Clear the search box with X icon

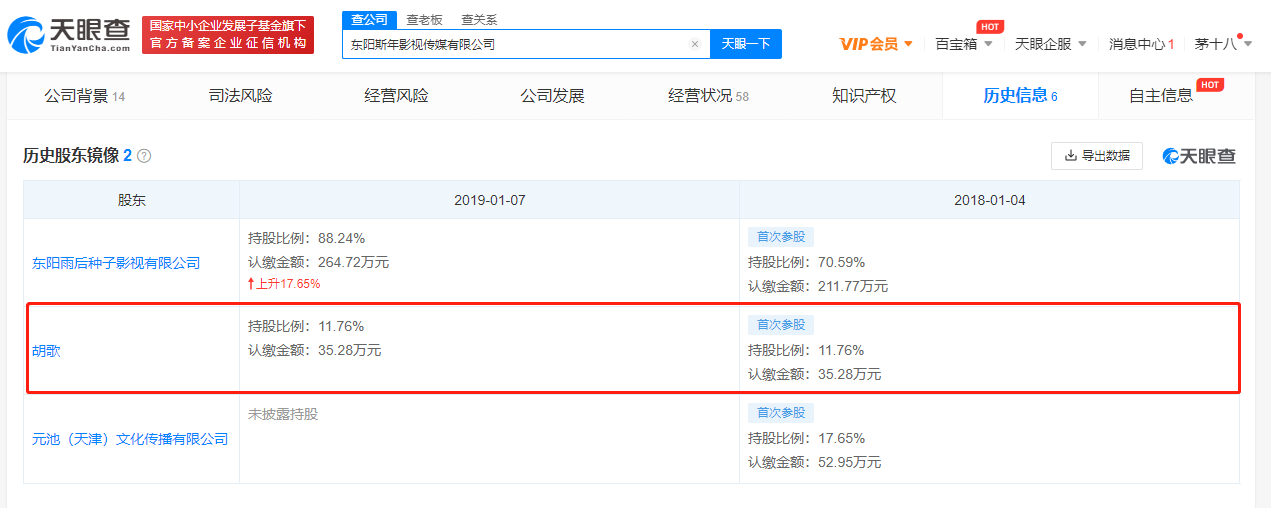click(695, 44)
